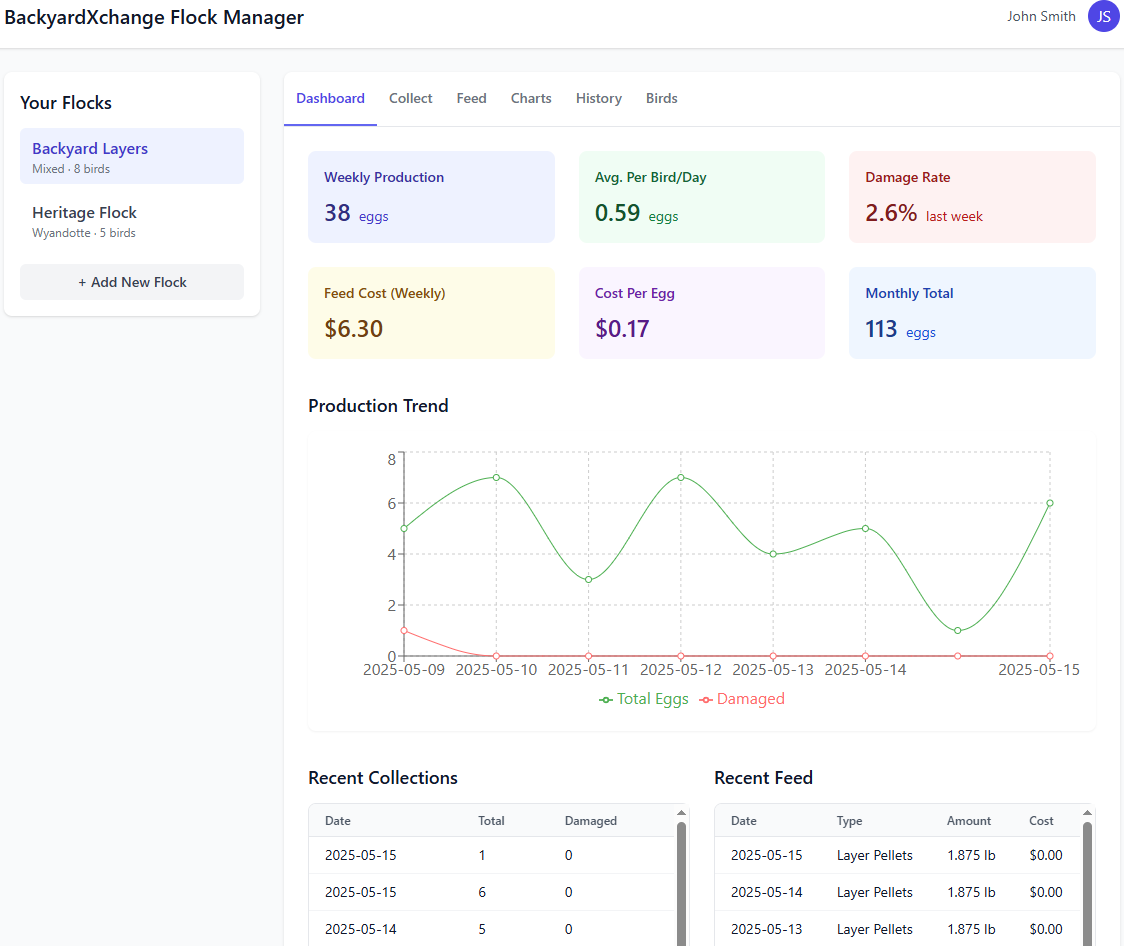Open the History tab
The image size is (1124, 946).
[599, 99]
